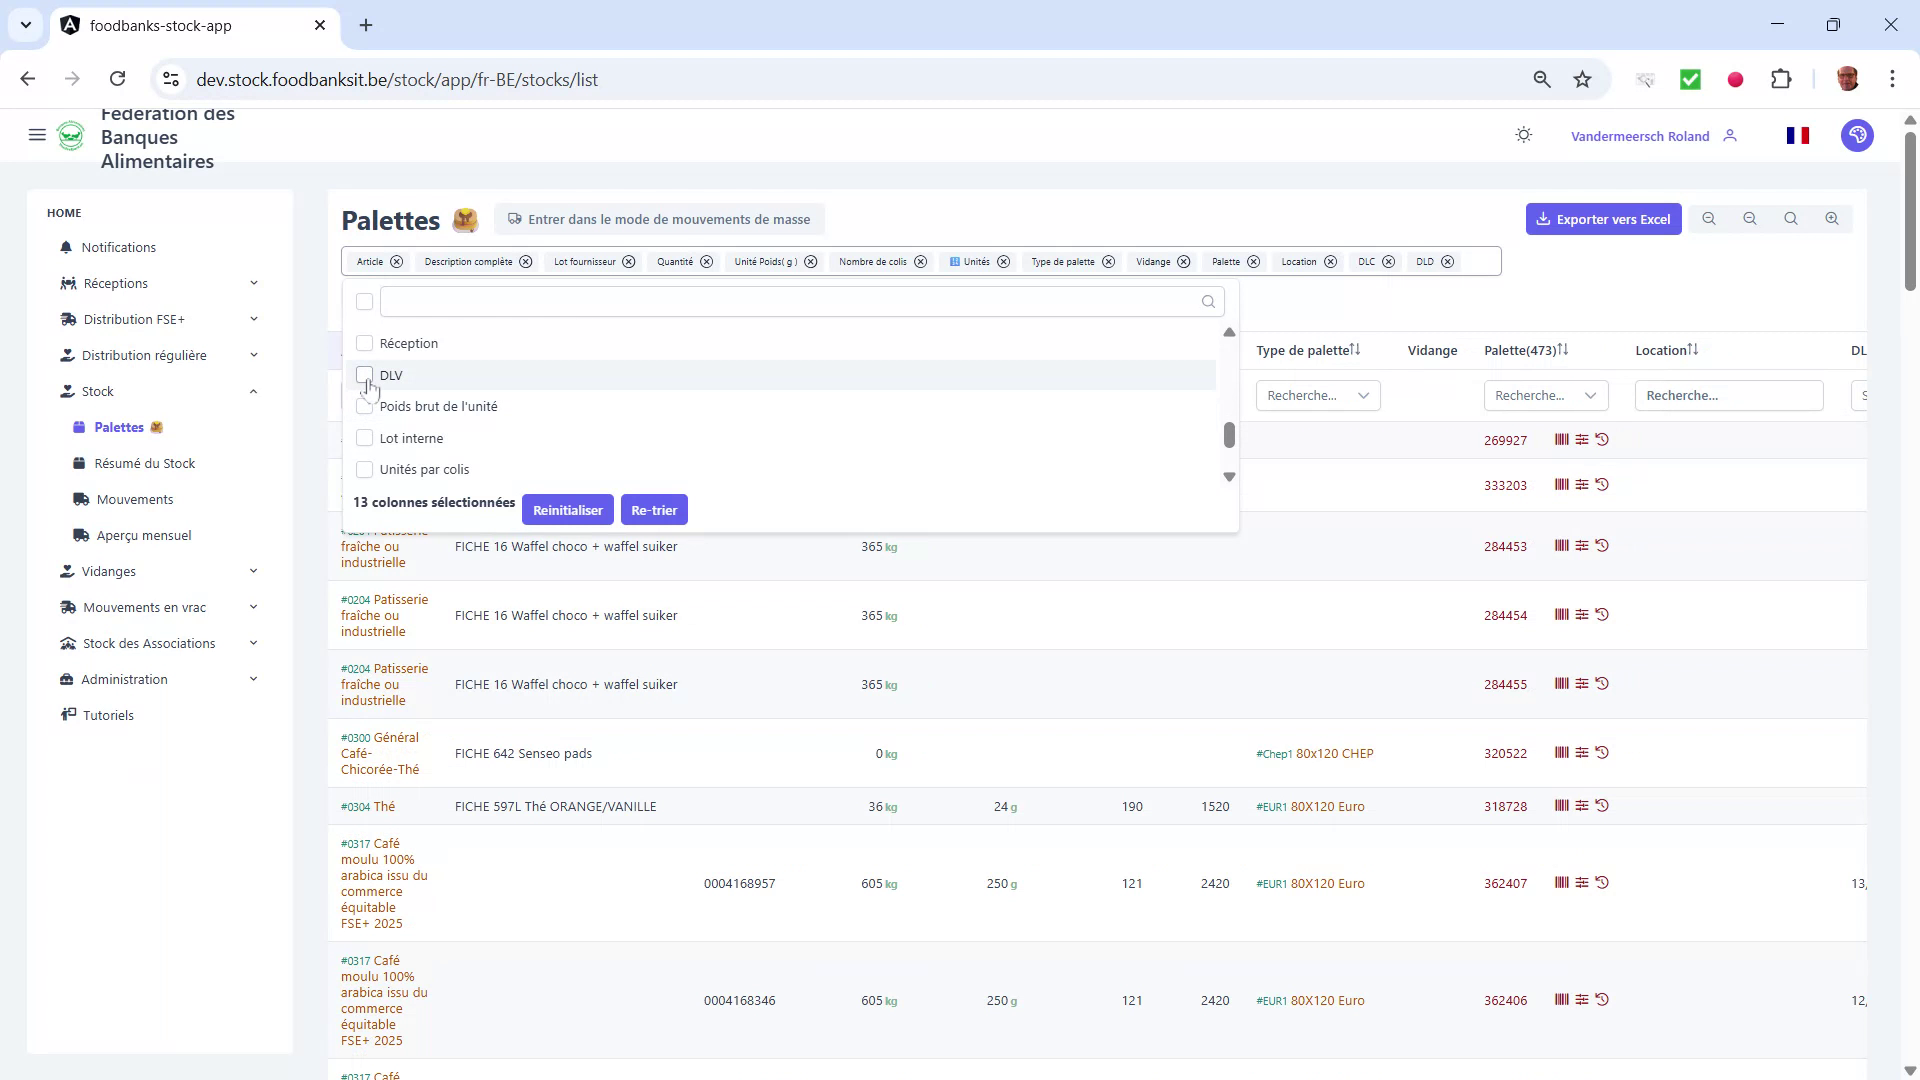Image resolution: width=1920 pixels, height=1080 pixels.
Task: Enable the DLV column checkbox
Action: tap(365, 375)
